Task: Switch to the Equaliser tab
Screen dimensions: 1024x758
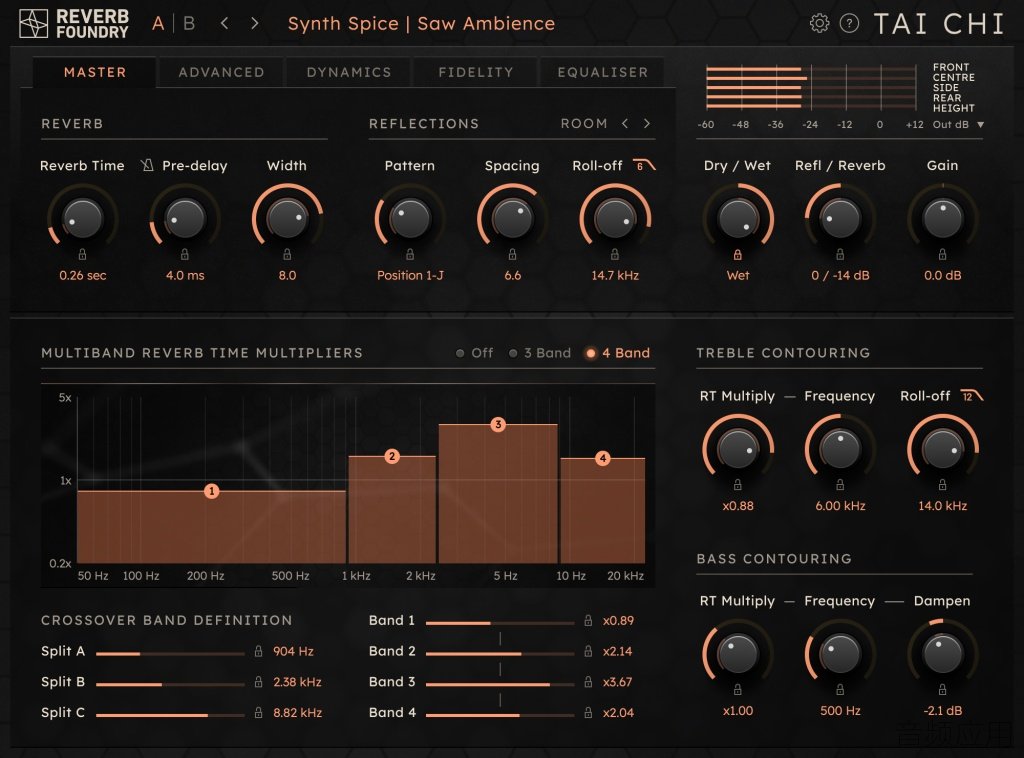Action: (602, 72)
